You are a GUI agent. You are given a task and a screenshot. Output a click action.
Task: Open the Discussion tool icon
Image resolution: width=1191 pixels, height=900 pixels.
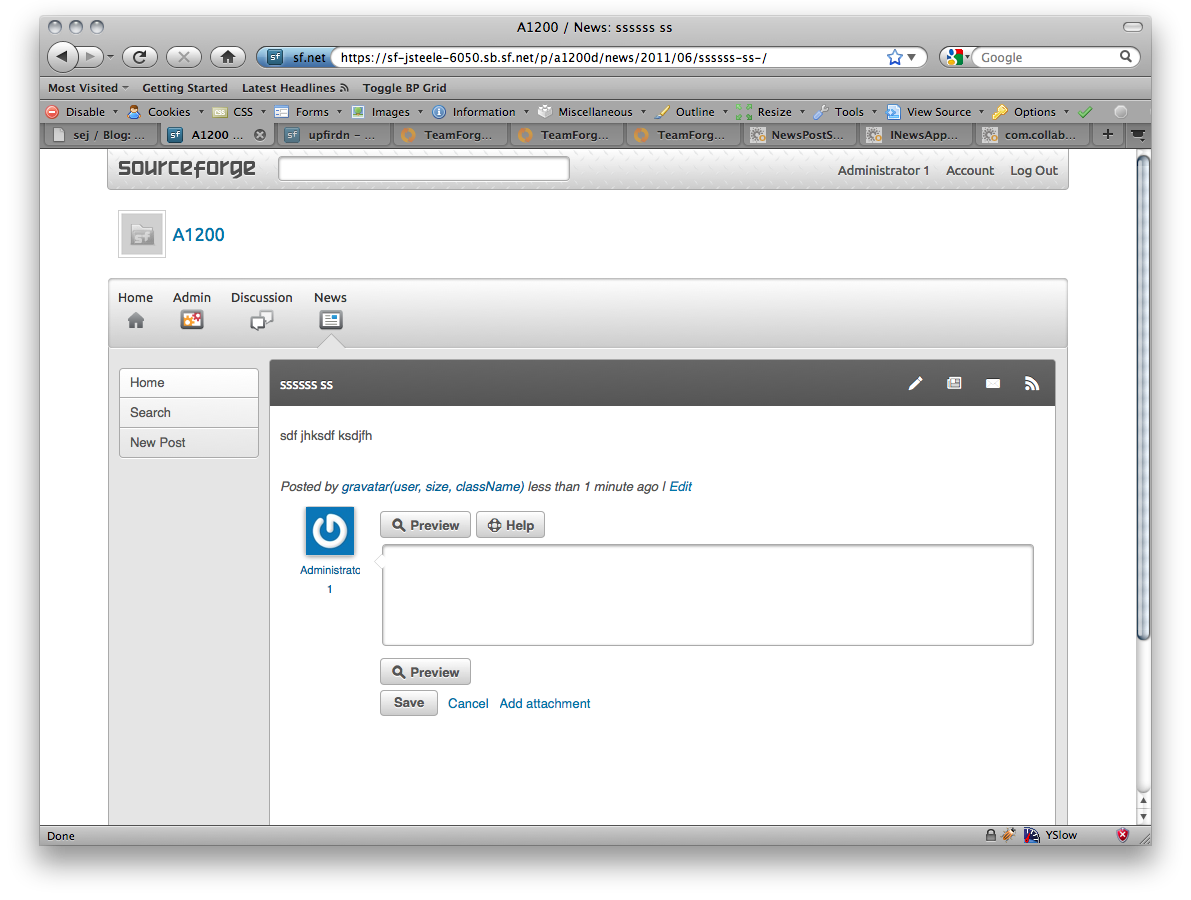pyautogui.click(x=261, y=320)
